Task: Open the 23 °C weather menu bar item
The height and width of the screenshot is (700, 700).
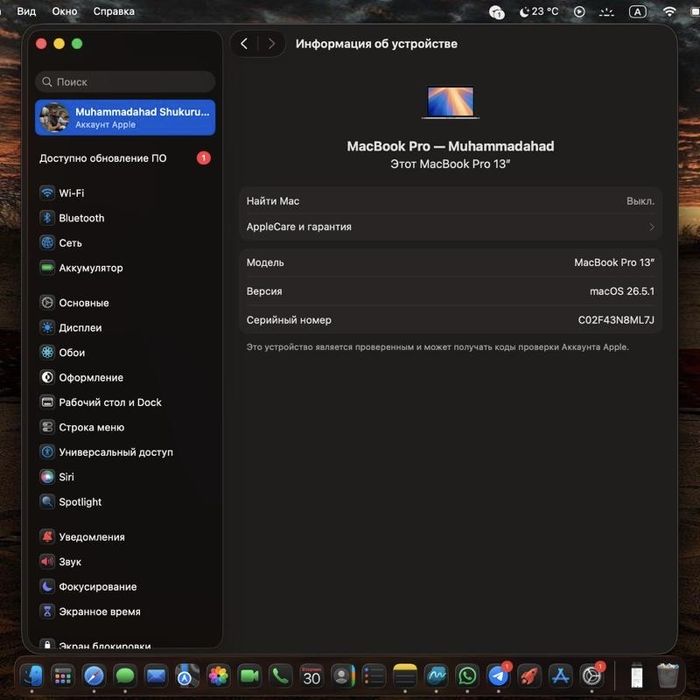Action: [539, 12]
